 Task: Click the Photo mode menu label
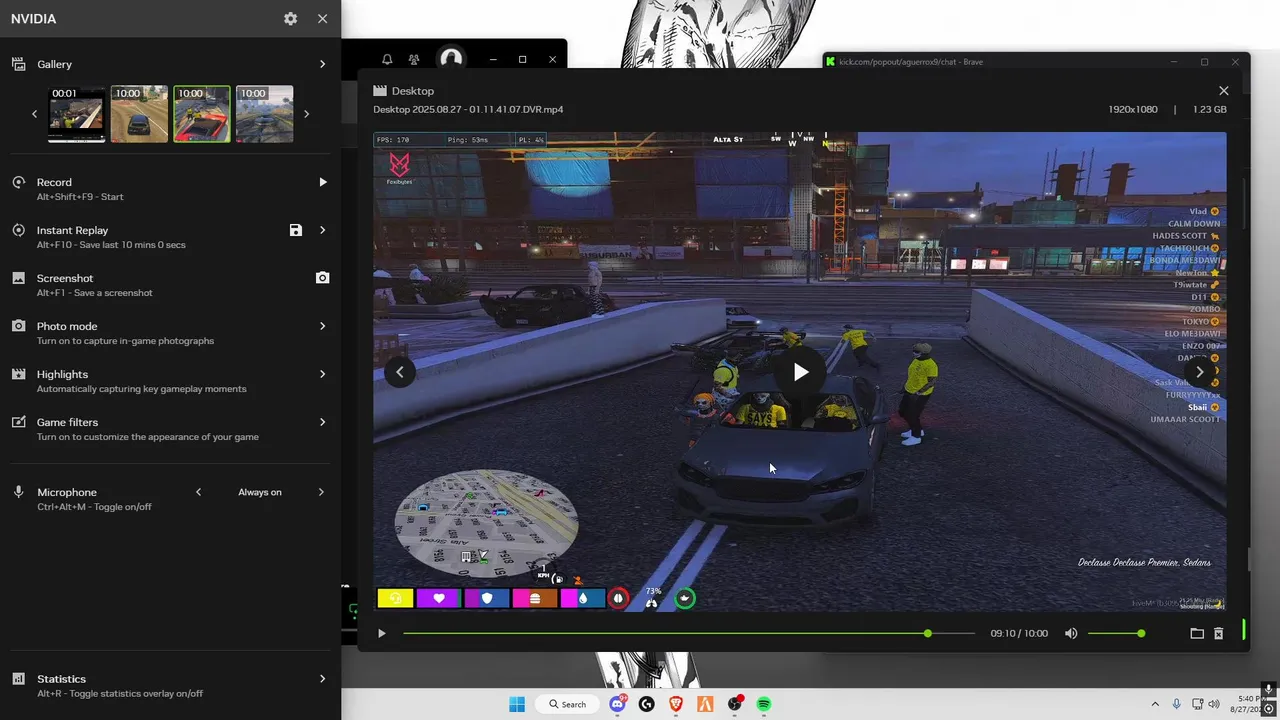click(x=67, y=326)
